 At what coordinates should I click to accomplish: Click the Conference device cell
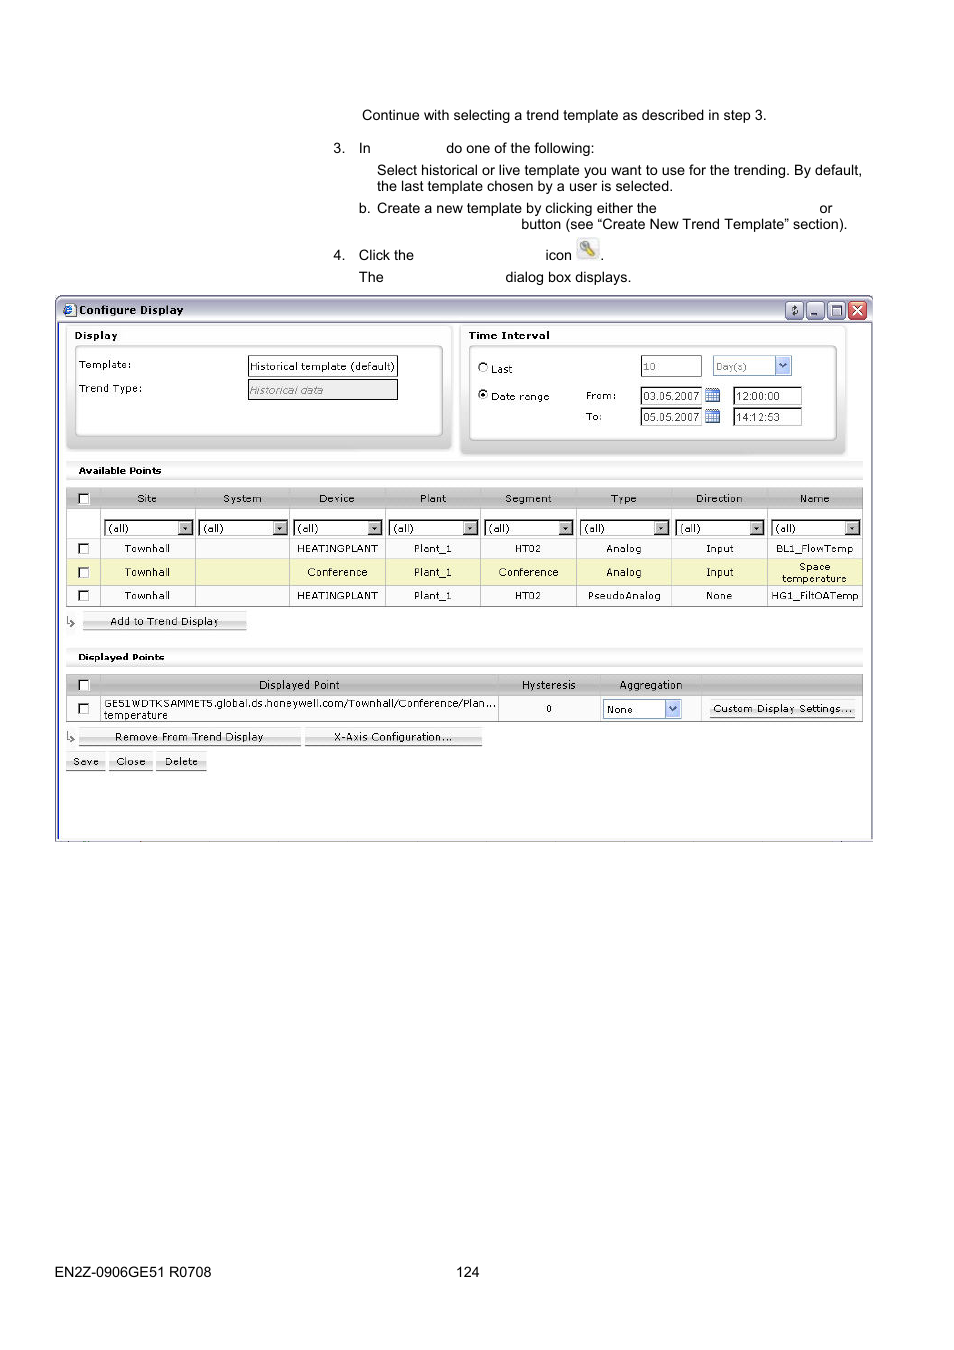click(337, 572)
